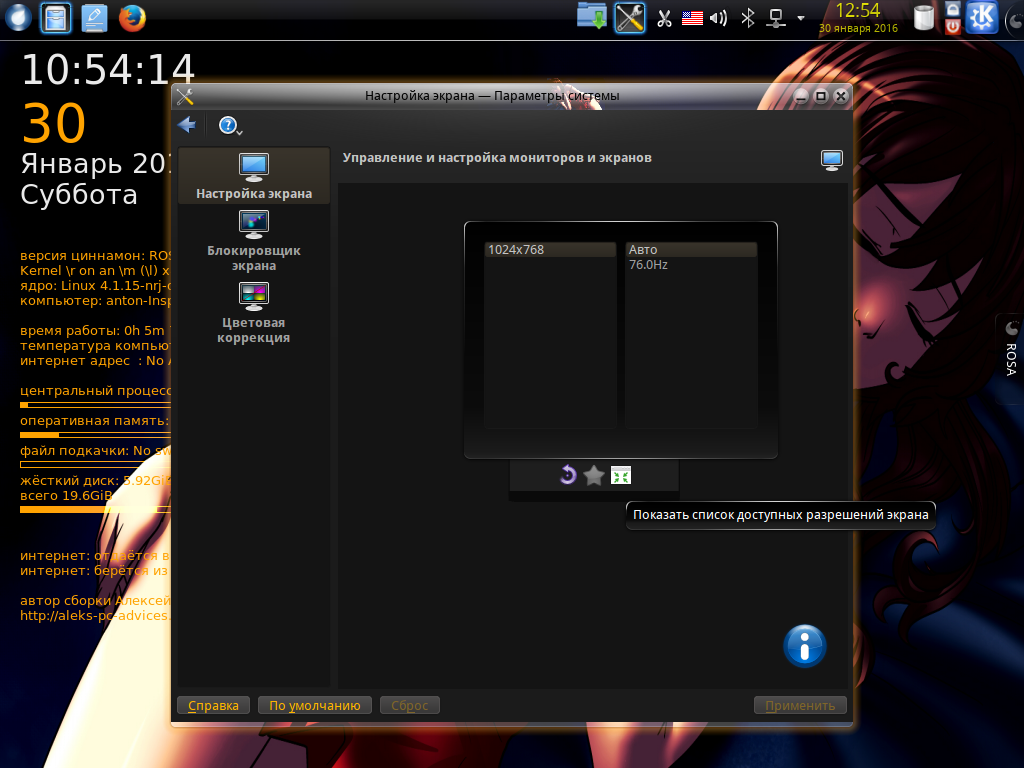
Task: Click the wrench icon in the window title bar
Action: click(x=185, y=96)
